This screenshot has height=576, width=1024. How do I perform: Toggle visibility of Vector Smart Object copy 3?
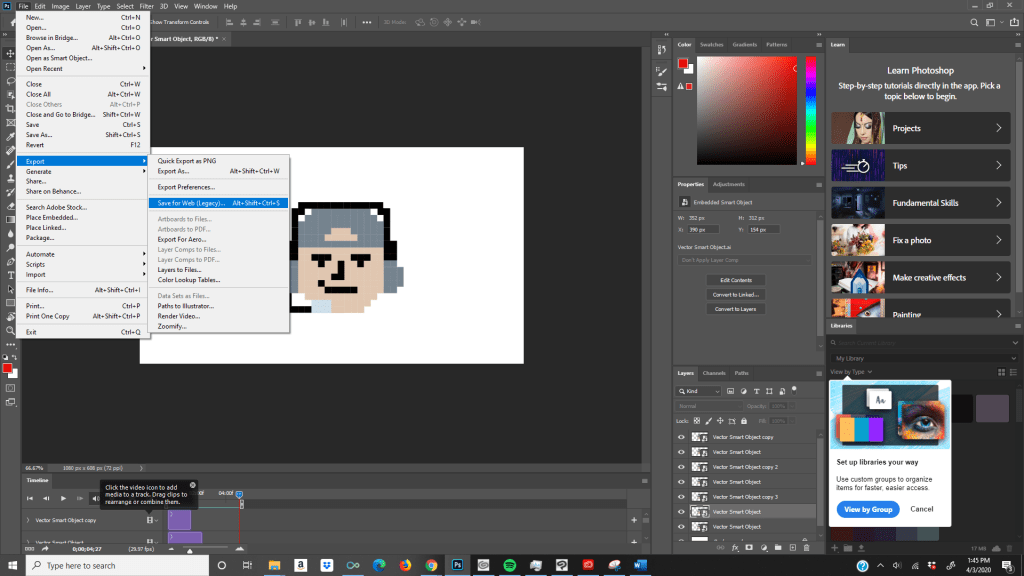tap(681, 497)
